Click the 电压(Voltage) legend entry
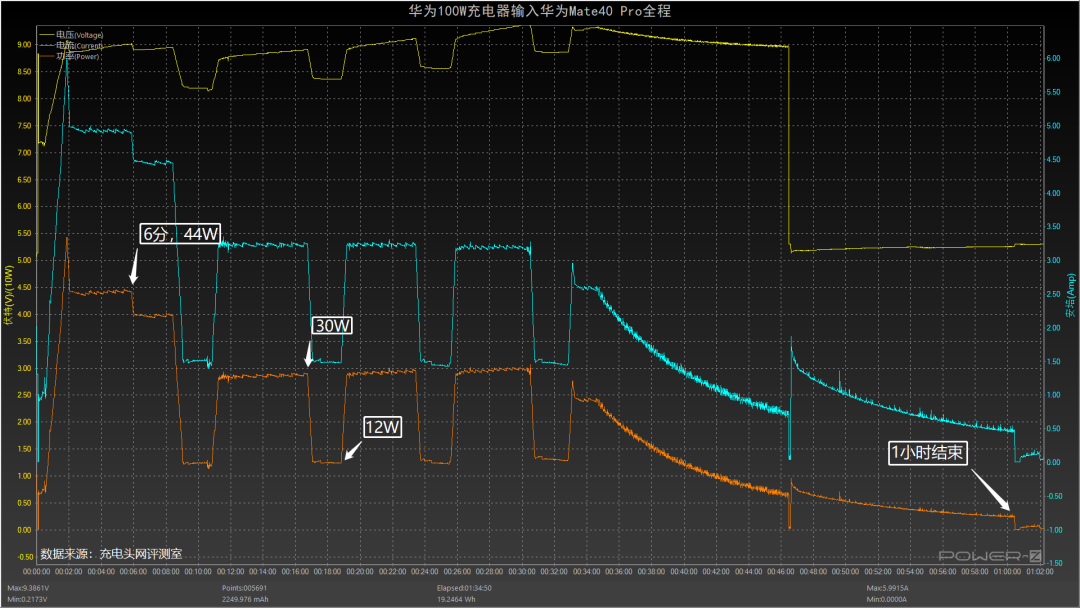The height and width of the screenshot is (608, 1080). 72,34
